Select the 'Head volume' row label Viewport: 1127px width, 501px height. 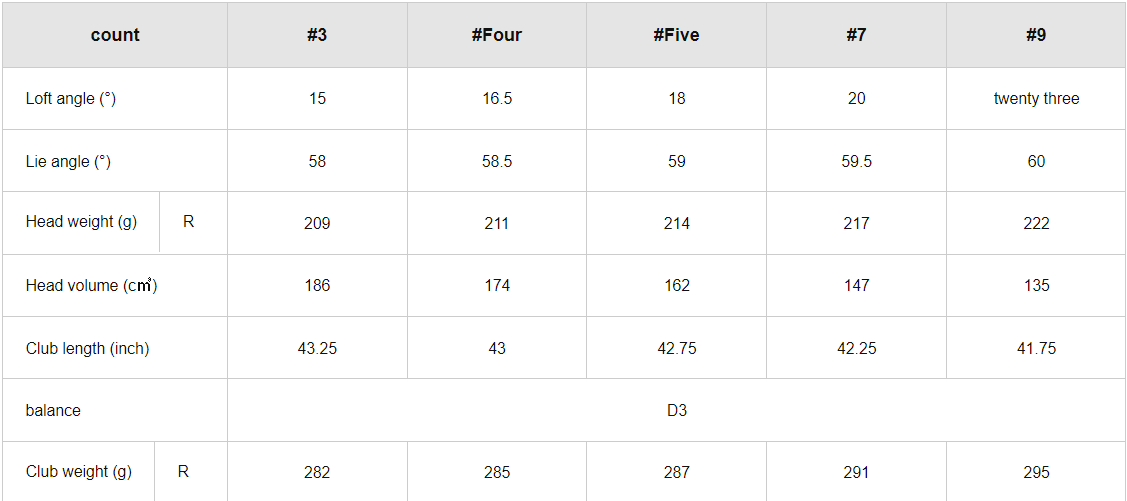[x=91, y=285]
